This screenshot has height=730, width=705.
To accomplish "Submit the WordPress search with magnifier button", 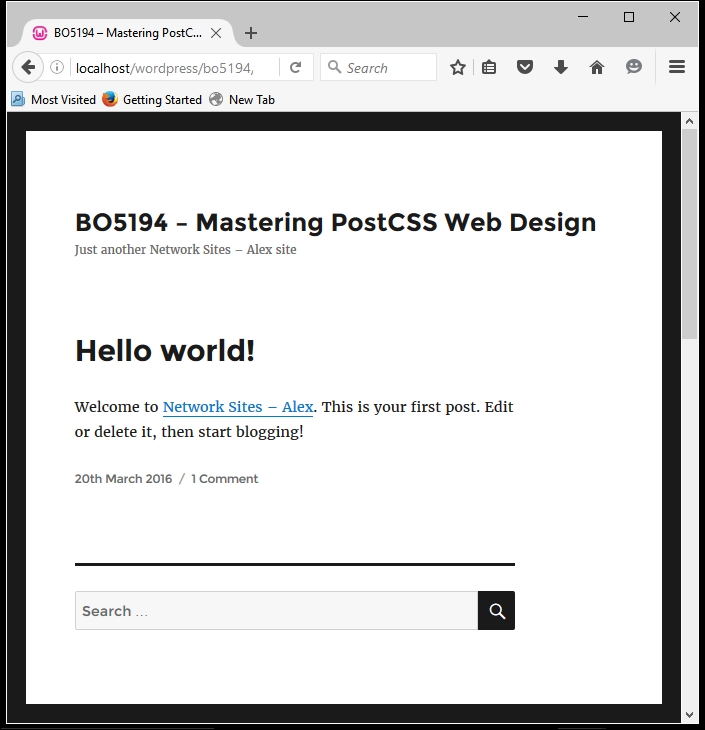I will point(496,611).
